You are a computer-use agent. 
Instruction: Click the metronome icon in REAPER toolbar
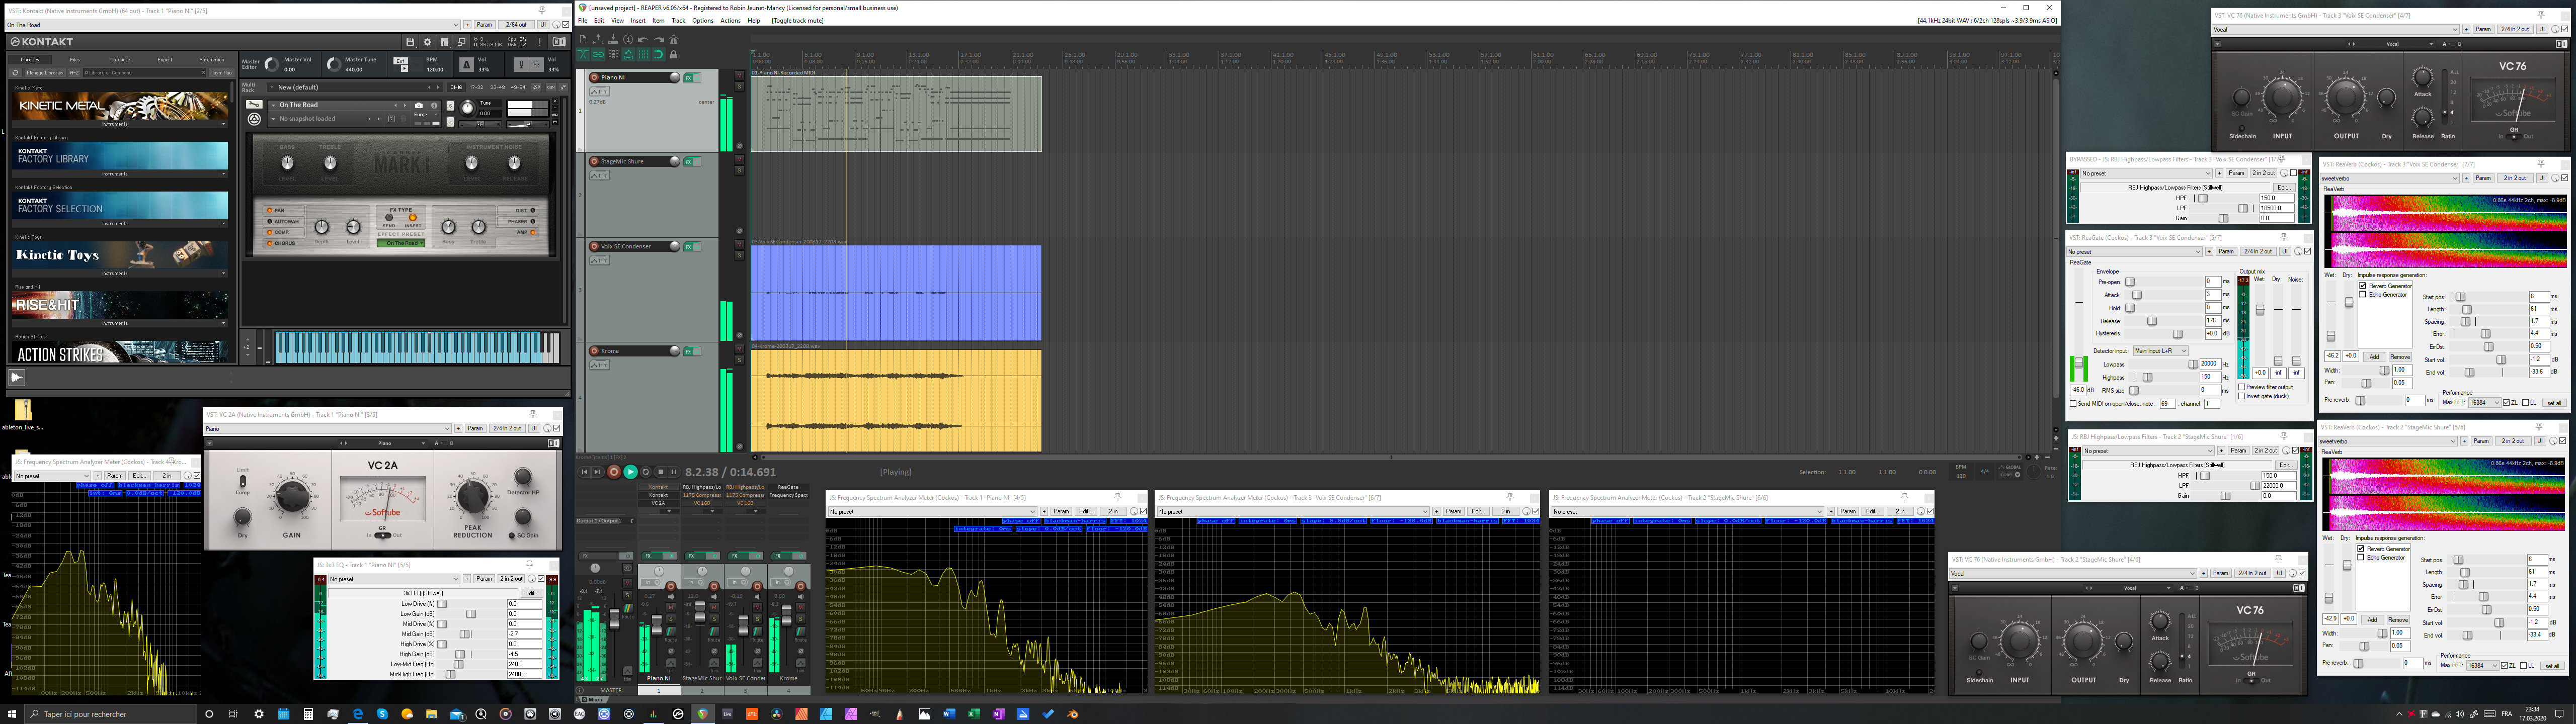pyautogui.click(x=674, y=40)
